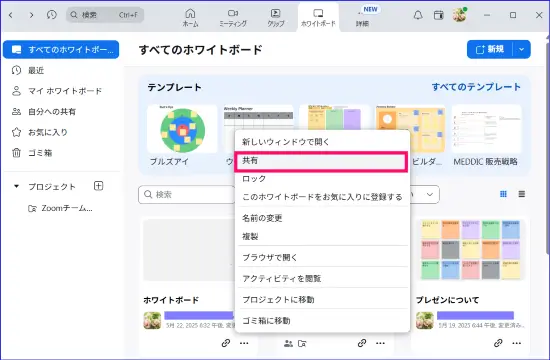
Task: Open the calendar panel icon
Action: pyautogui.click(x=438, y=15)
